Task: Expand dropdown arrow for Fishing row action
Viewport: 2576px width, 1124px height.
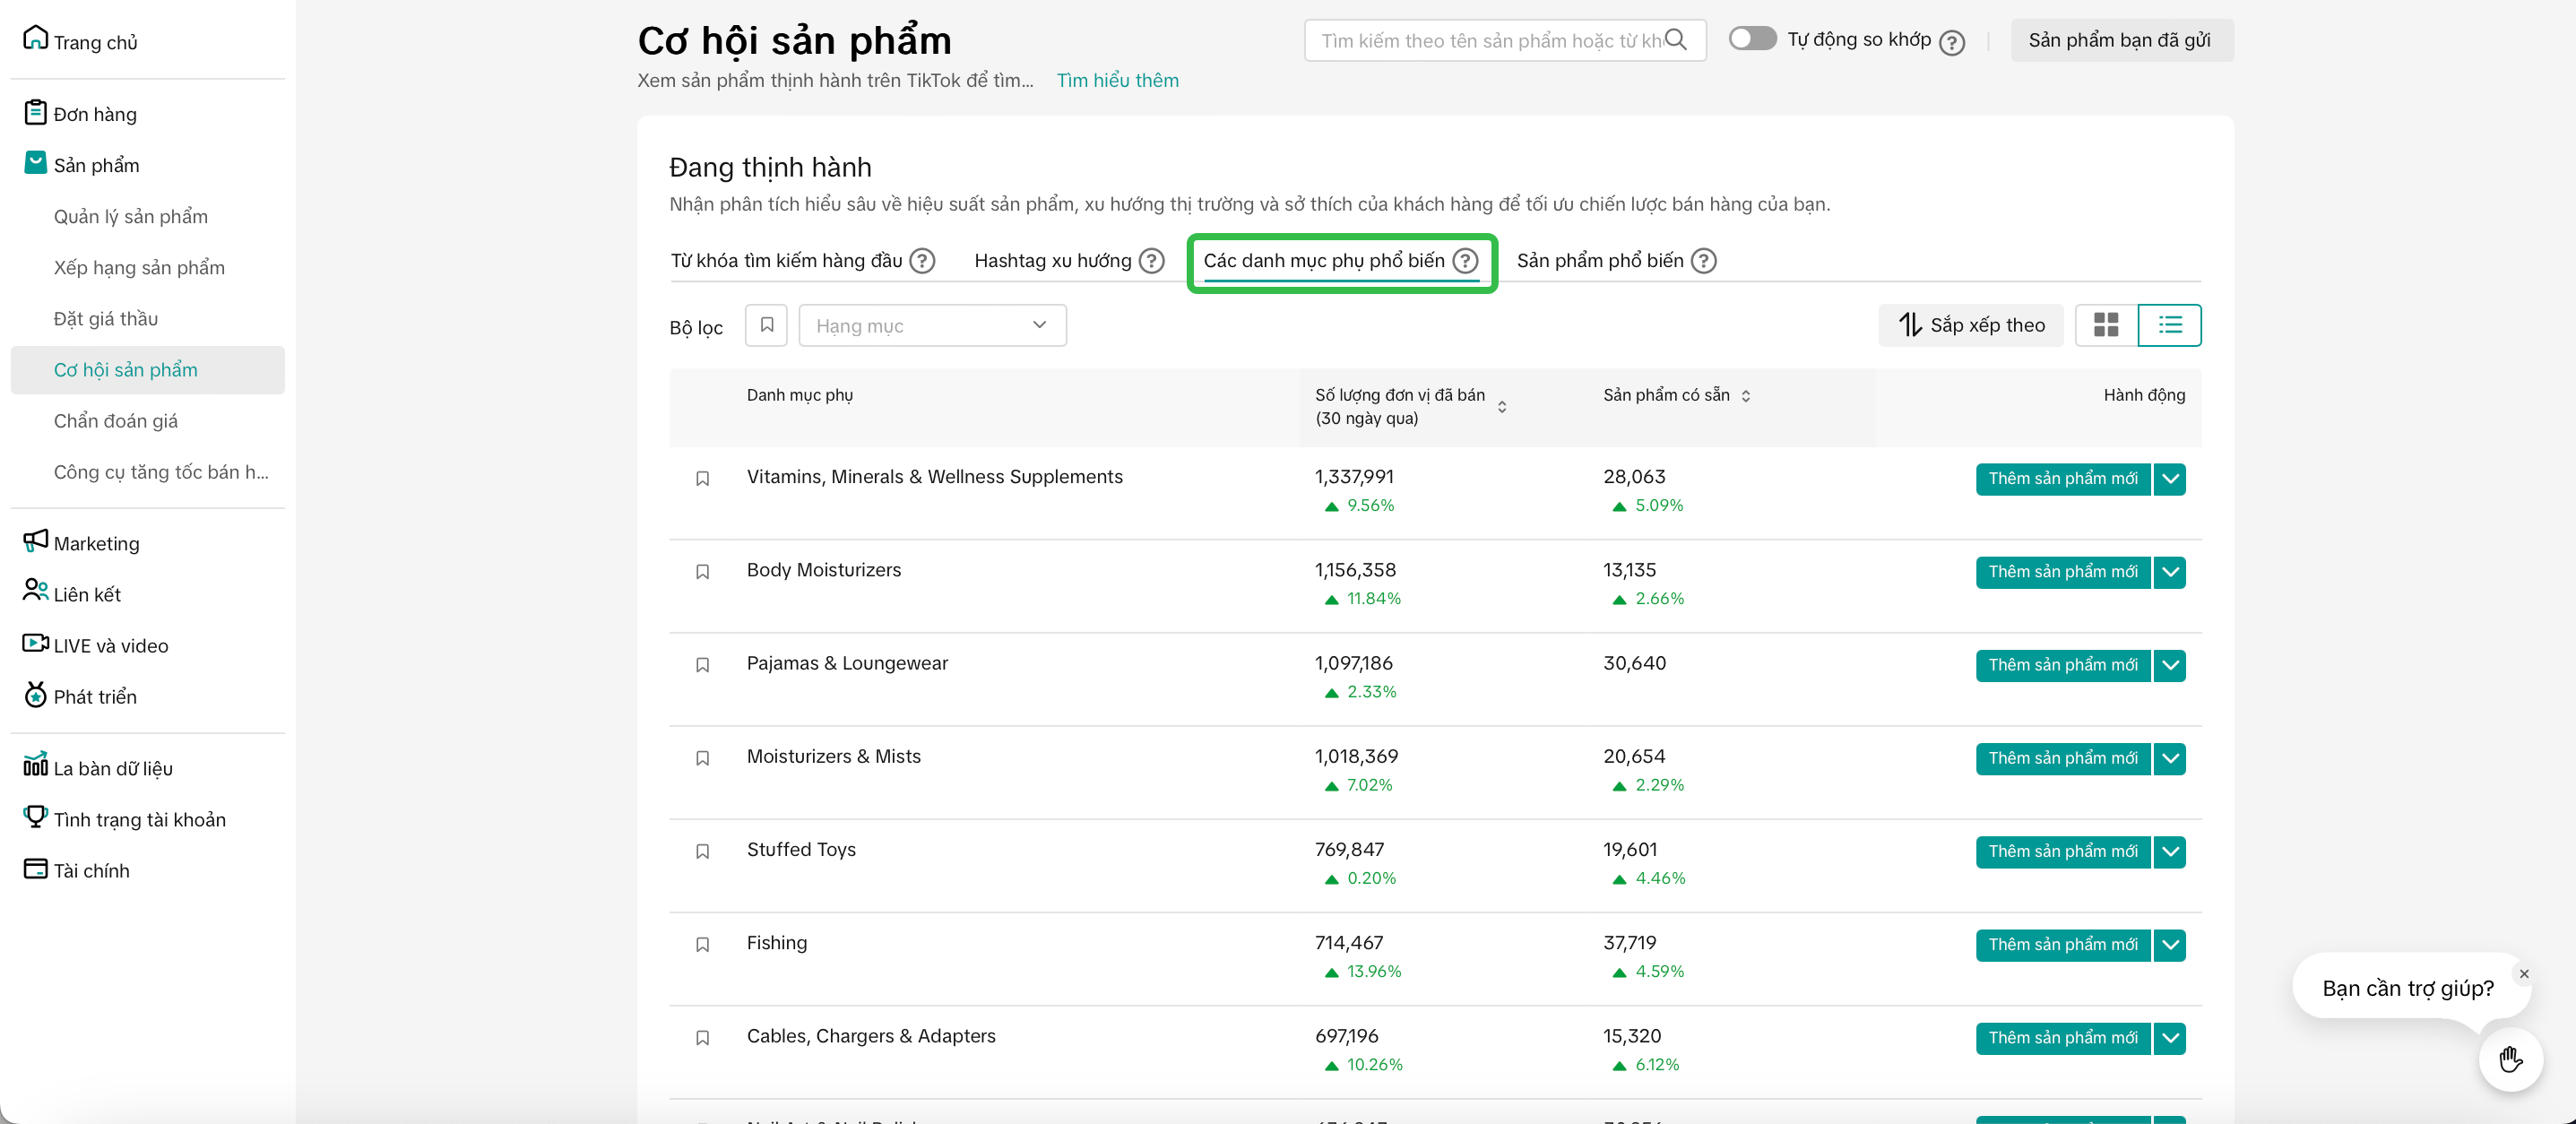Action: [x=2169, y=945]
